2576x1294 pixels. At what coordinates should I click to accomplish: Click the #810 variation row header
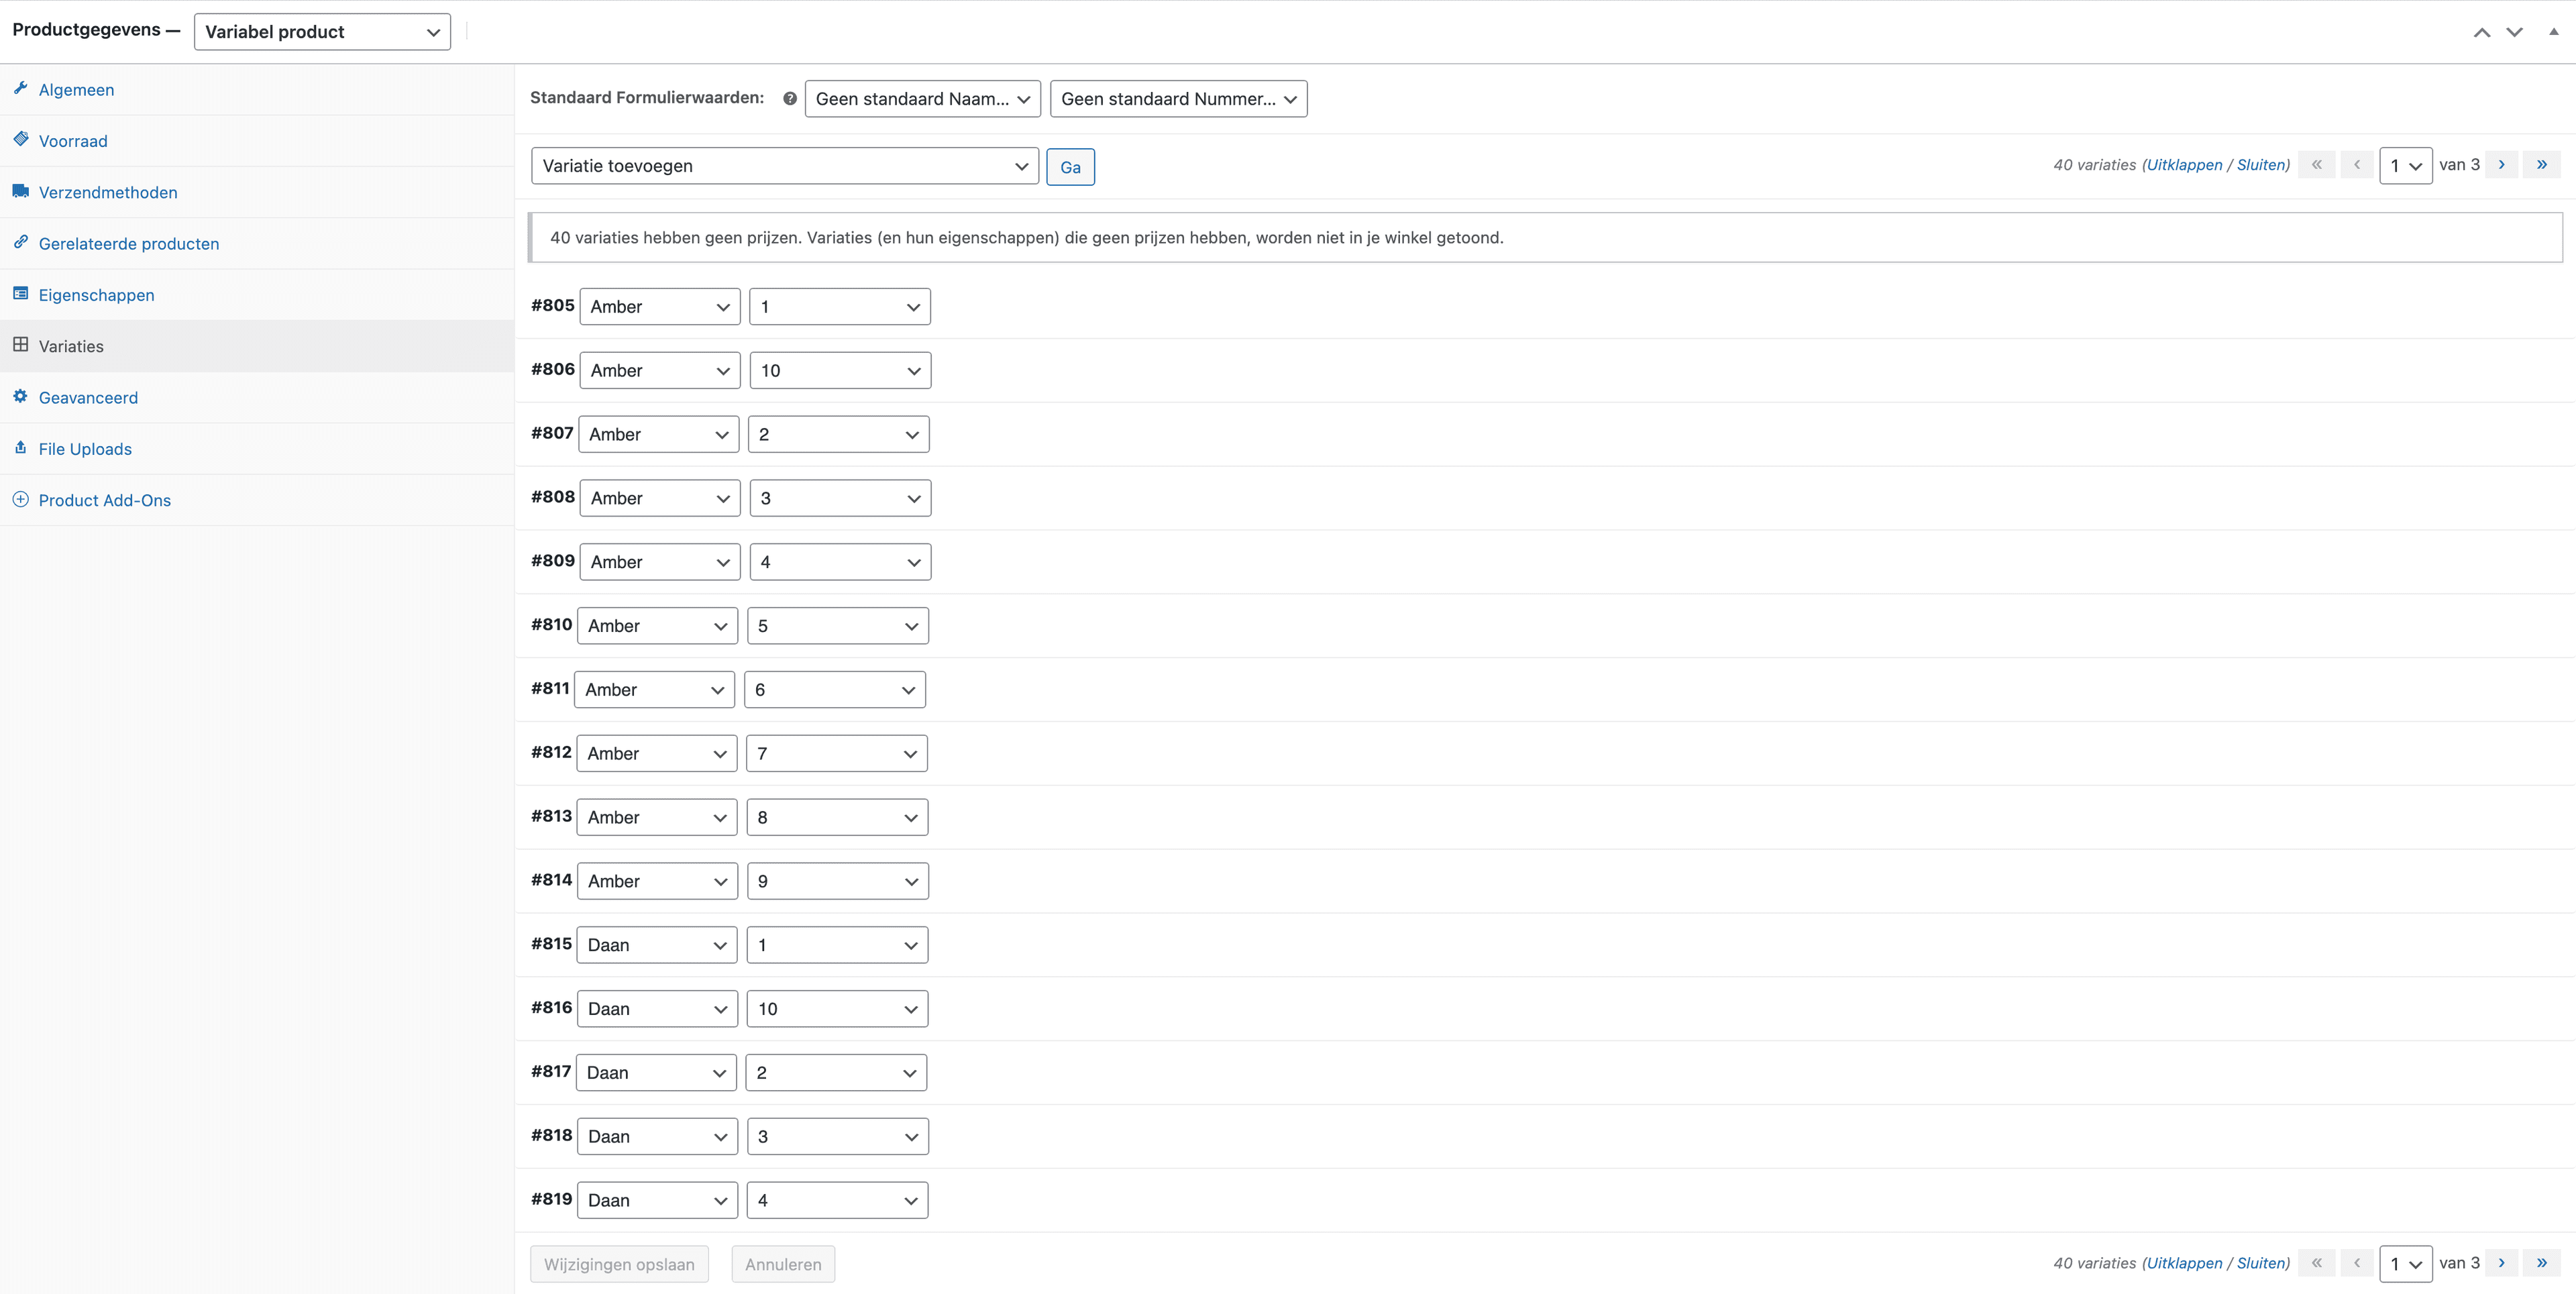pos(1545,626)
